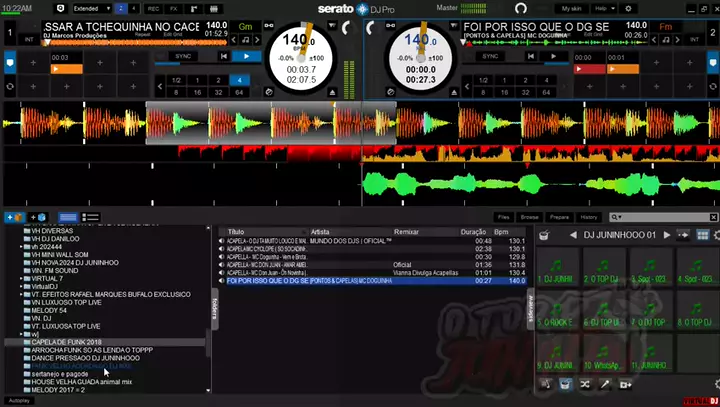Eject track from deck 2
The height and width of the screenshot is (407, 720).
pyautogui.click(x=454, y=92)
